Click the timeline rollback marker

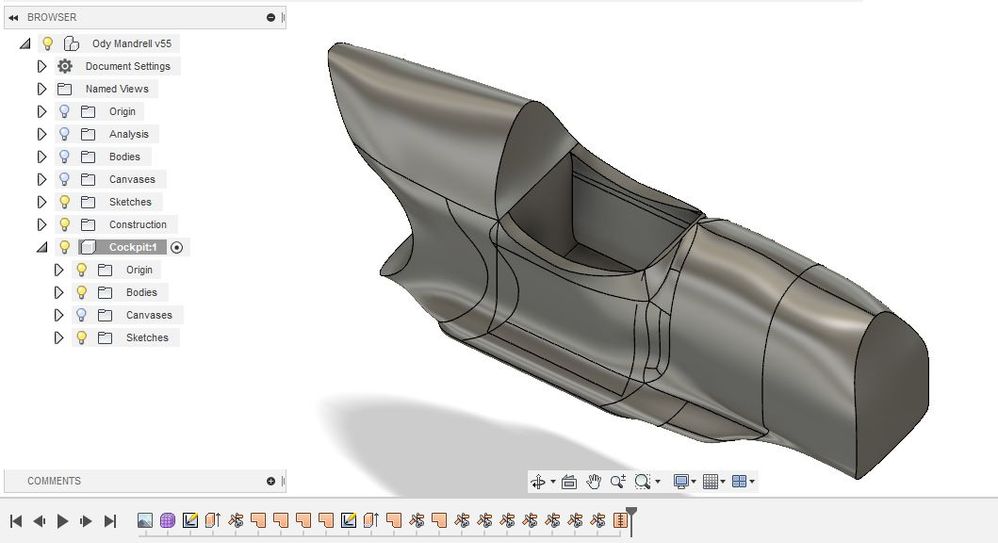pos(631,519)
